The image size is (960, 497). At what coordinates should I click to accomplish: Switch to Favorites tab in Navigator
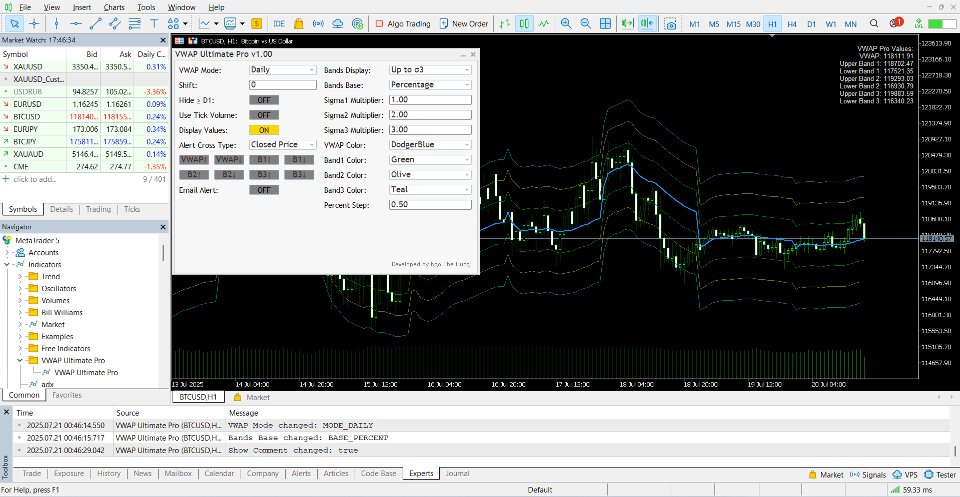[67, 395]
